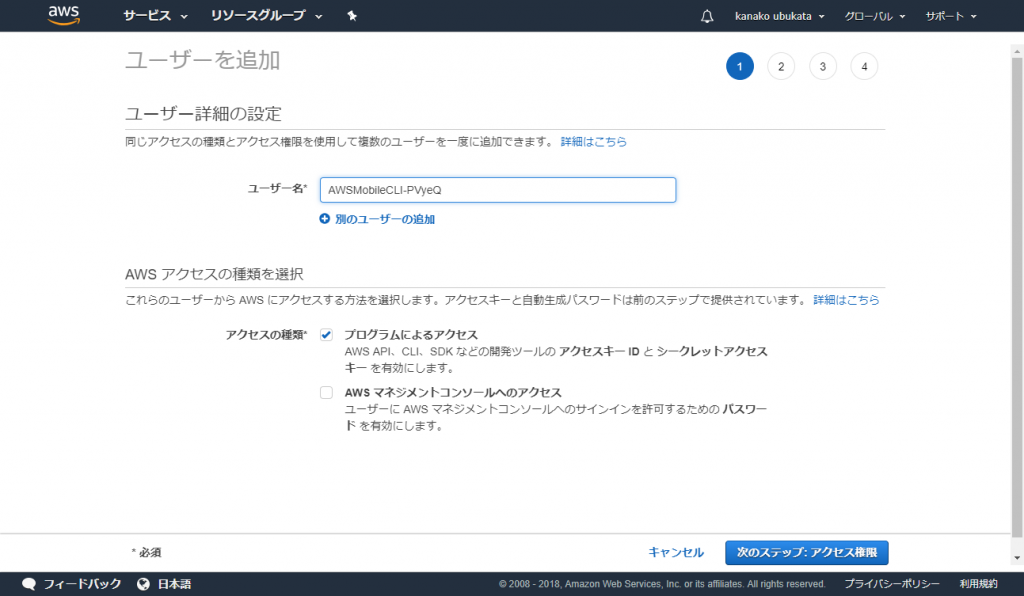1024x596 pixels.
Task: Go to step 2 indicator
Action: coord(781,66)
